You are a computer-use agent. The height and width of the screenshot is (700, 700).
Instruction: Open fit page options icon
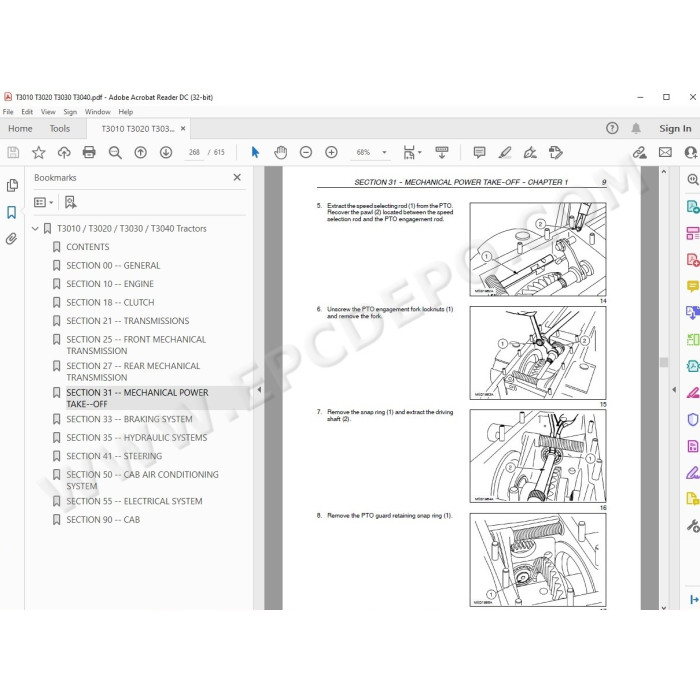point(412,153)
